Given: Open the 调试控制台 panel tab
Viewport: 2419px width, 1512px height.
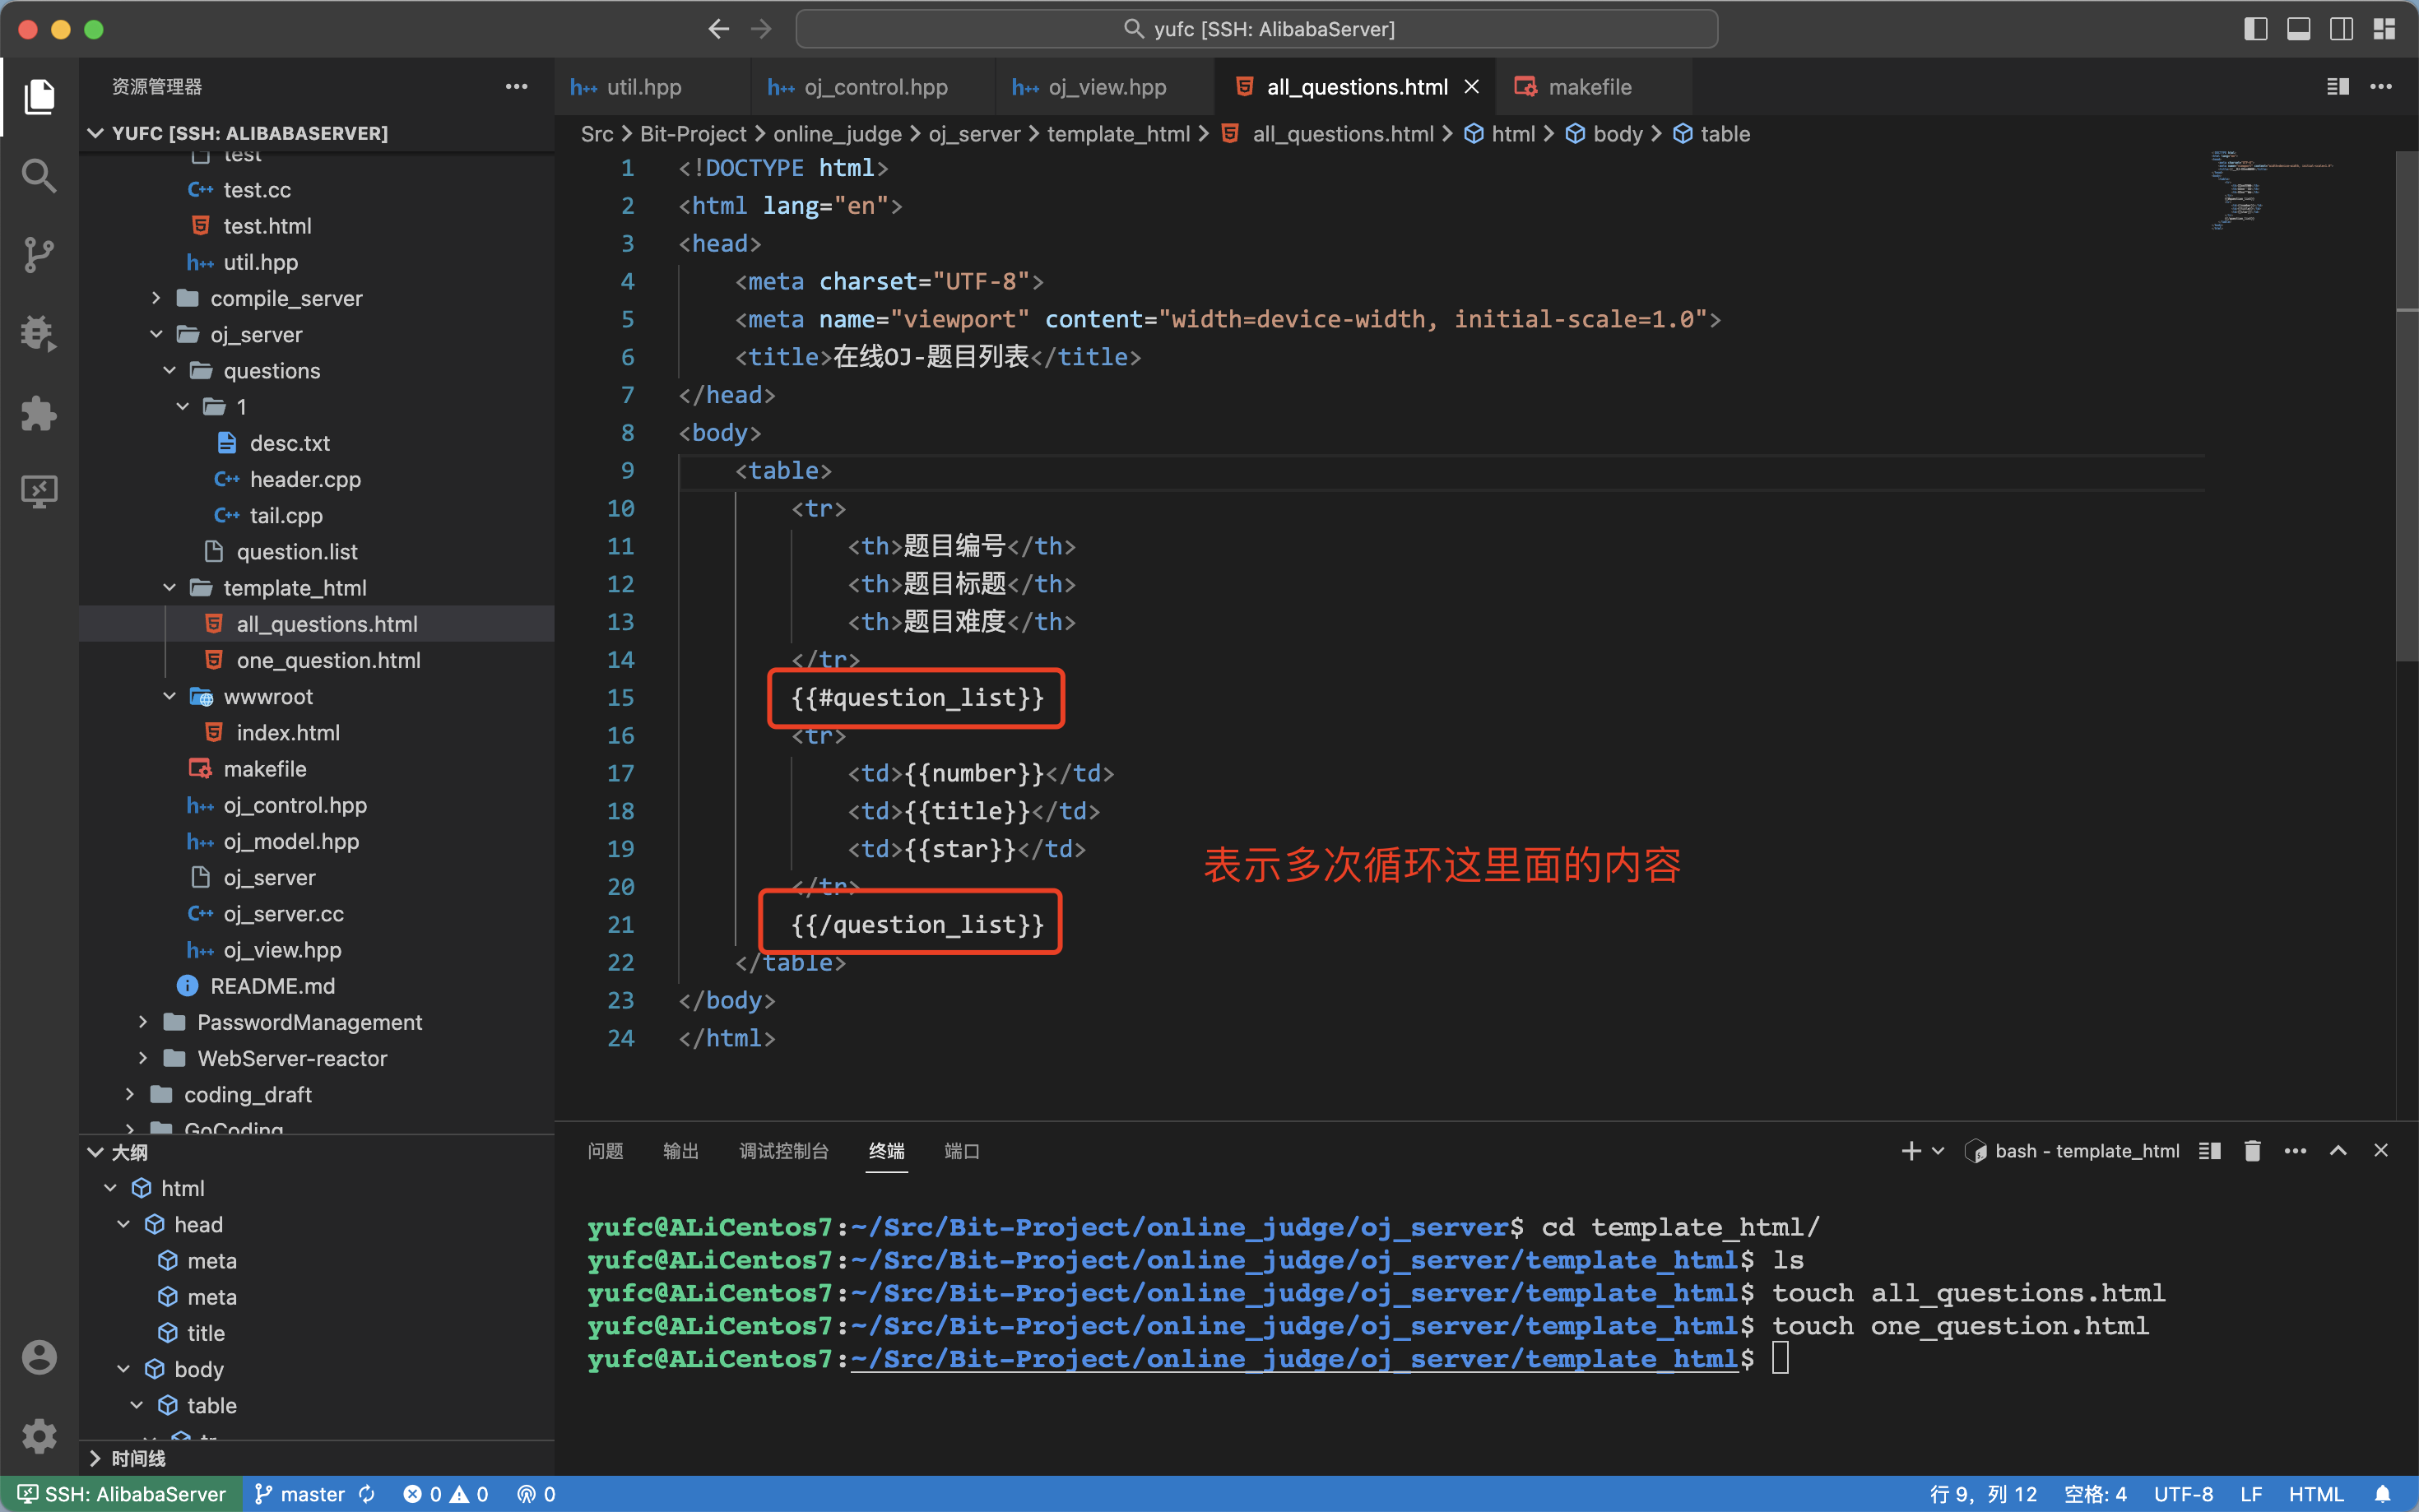Looking at the screenshot, I should 784,1151.
